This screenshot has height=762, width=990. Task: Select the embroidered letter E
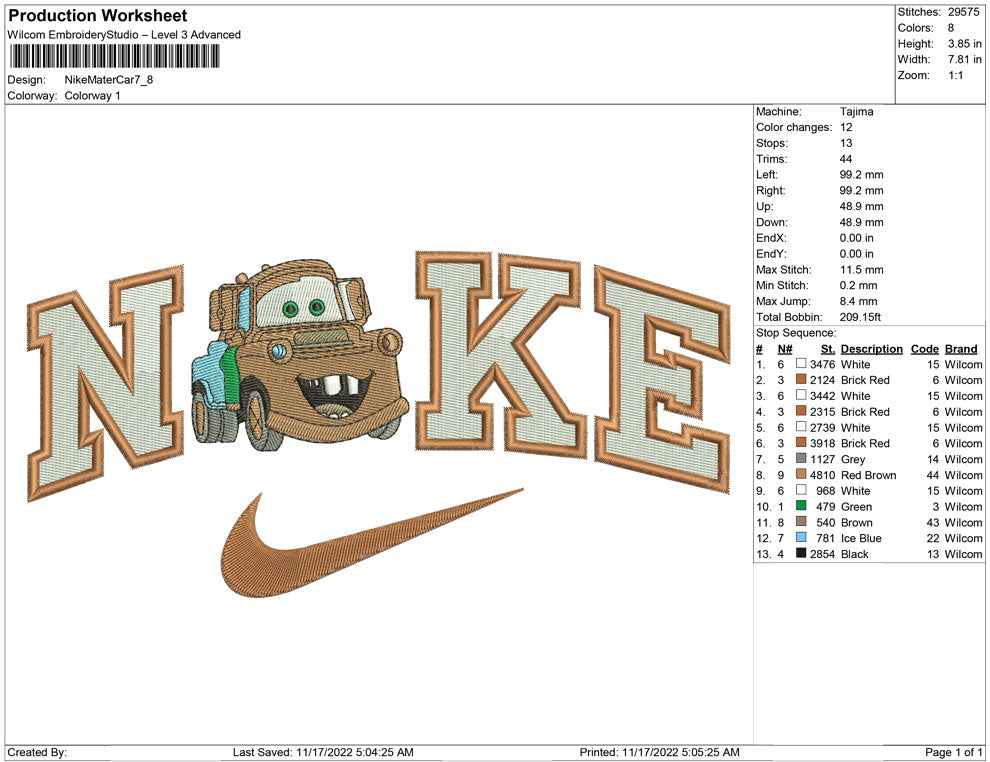660,370
